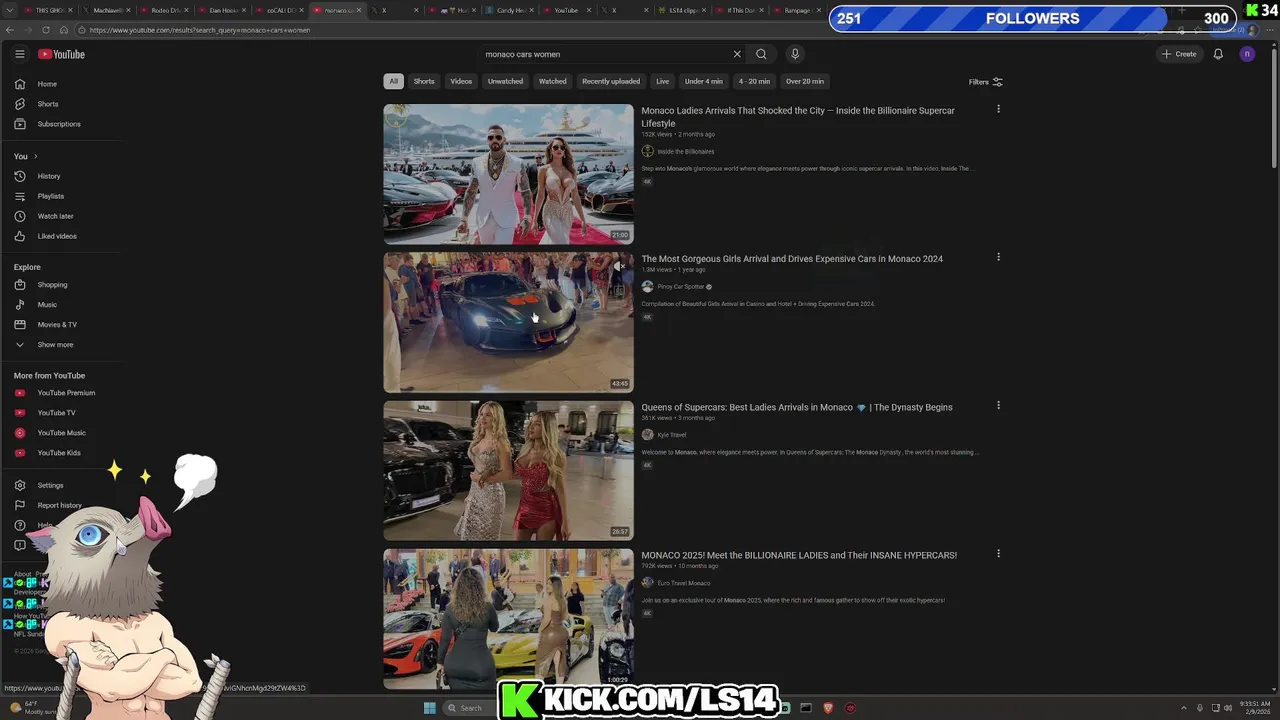The image size is (1280, 720).
Task: Open Inside the Billionaires channel
Action: pyautogui.click(x=685, y=152)
